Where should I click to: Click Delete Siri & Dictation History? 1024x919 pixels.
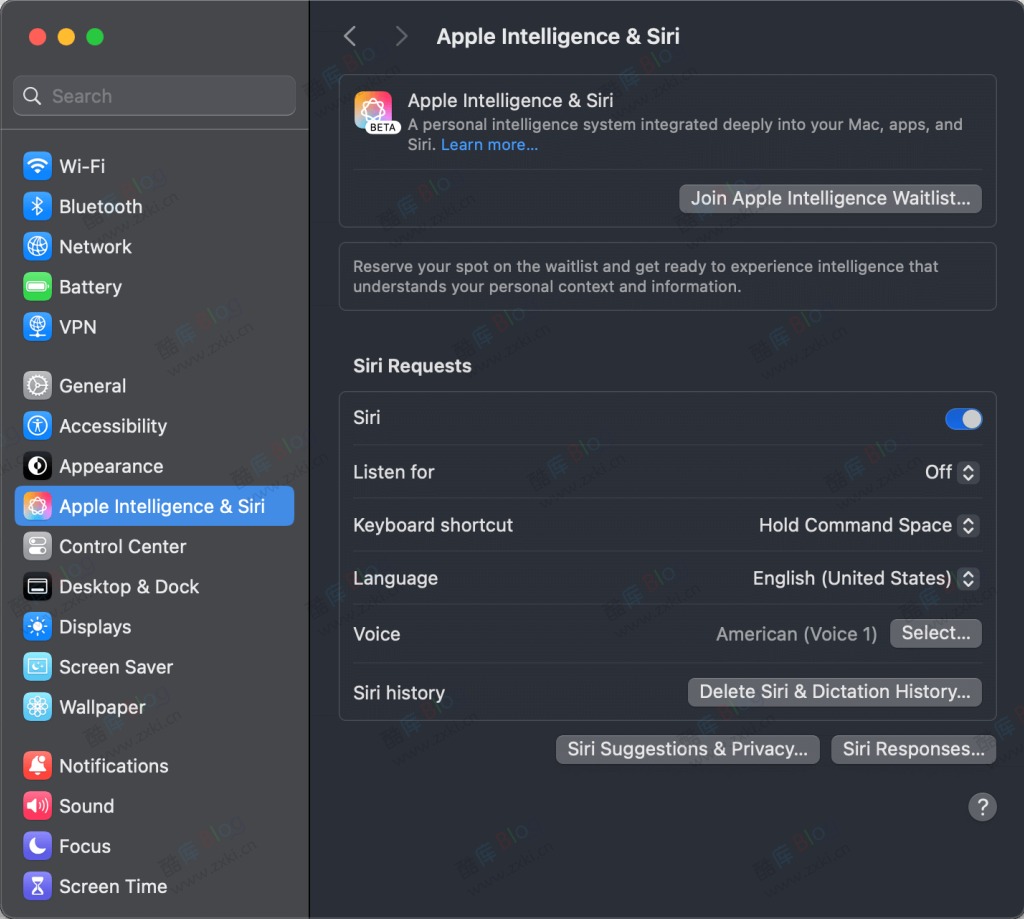[834, 691]
